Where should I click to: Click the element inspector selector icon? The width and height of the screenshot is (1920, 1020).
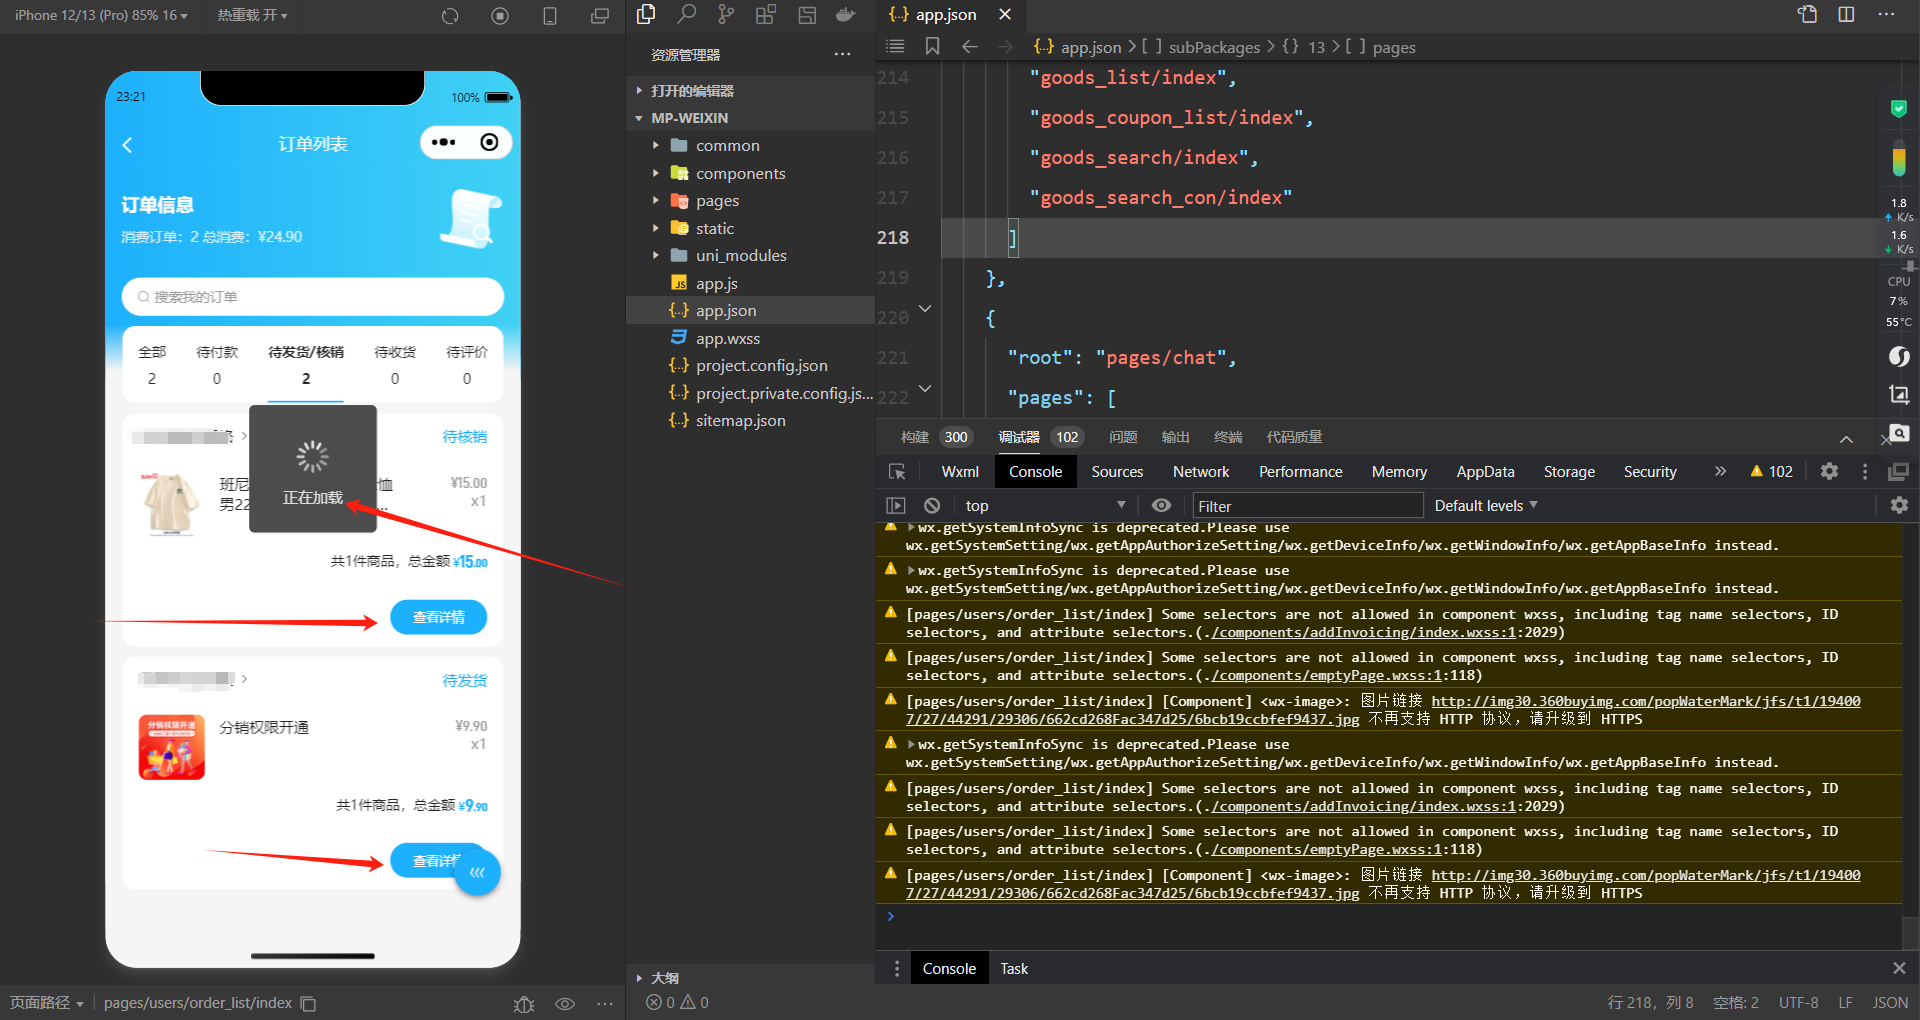(897, 472)
